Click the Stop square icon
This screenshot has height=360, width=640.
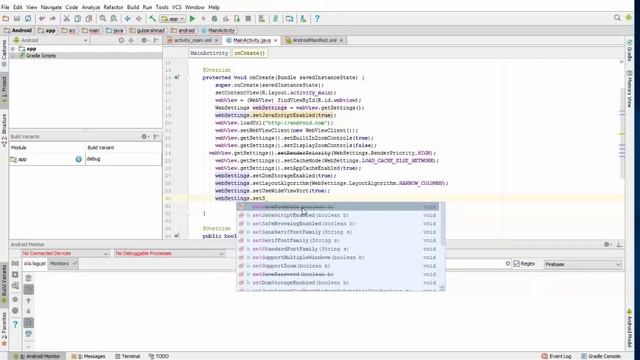248,19
